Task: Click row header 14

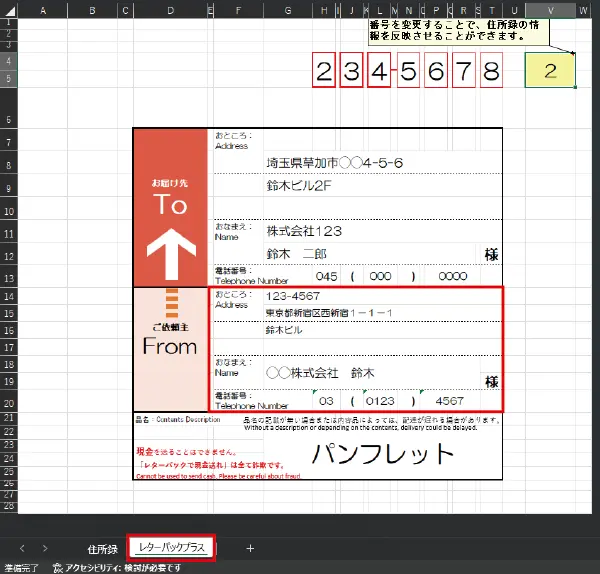Action: [8, 296]
